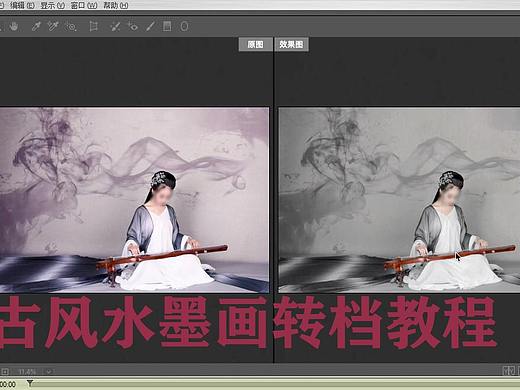Select the Spot Removal tool
The height and width of the screenshot is (390, 520).
(115, 26)
